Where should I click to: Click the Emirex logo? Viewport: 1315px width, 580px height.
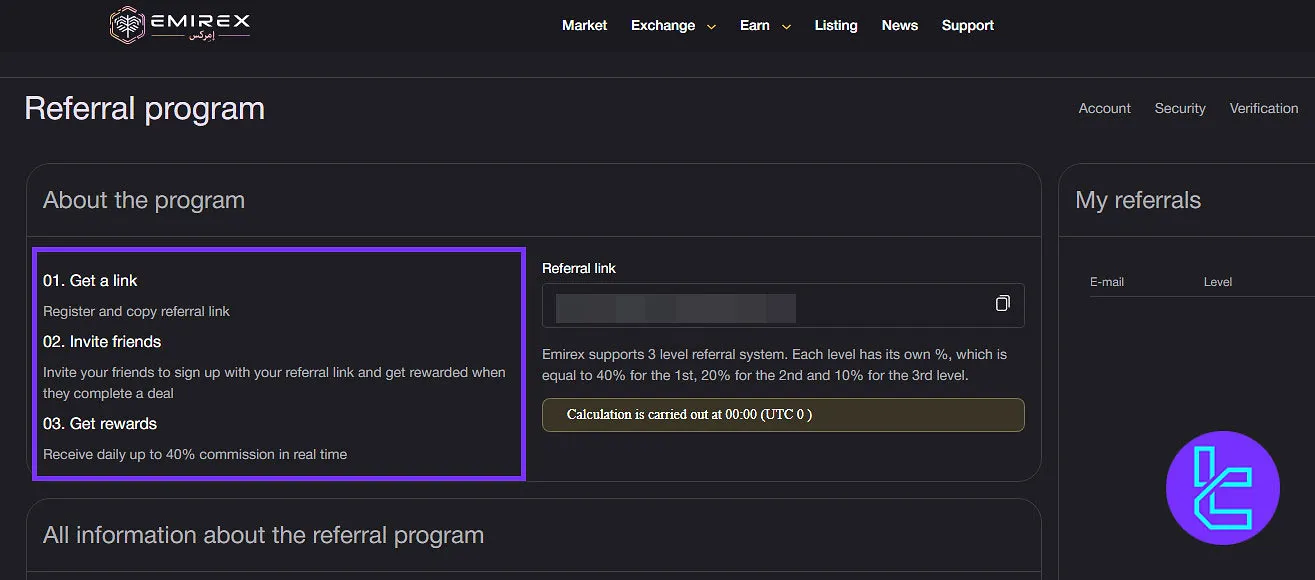click(178, 24)
